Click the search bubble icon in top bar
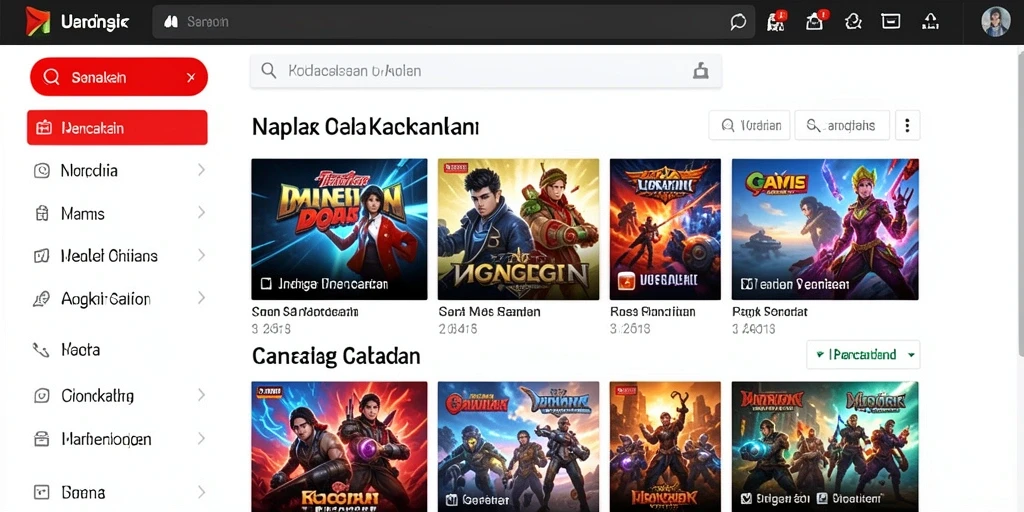 [738, 22]
